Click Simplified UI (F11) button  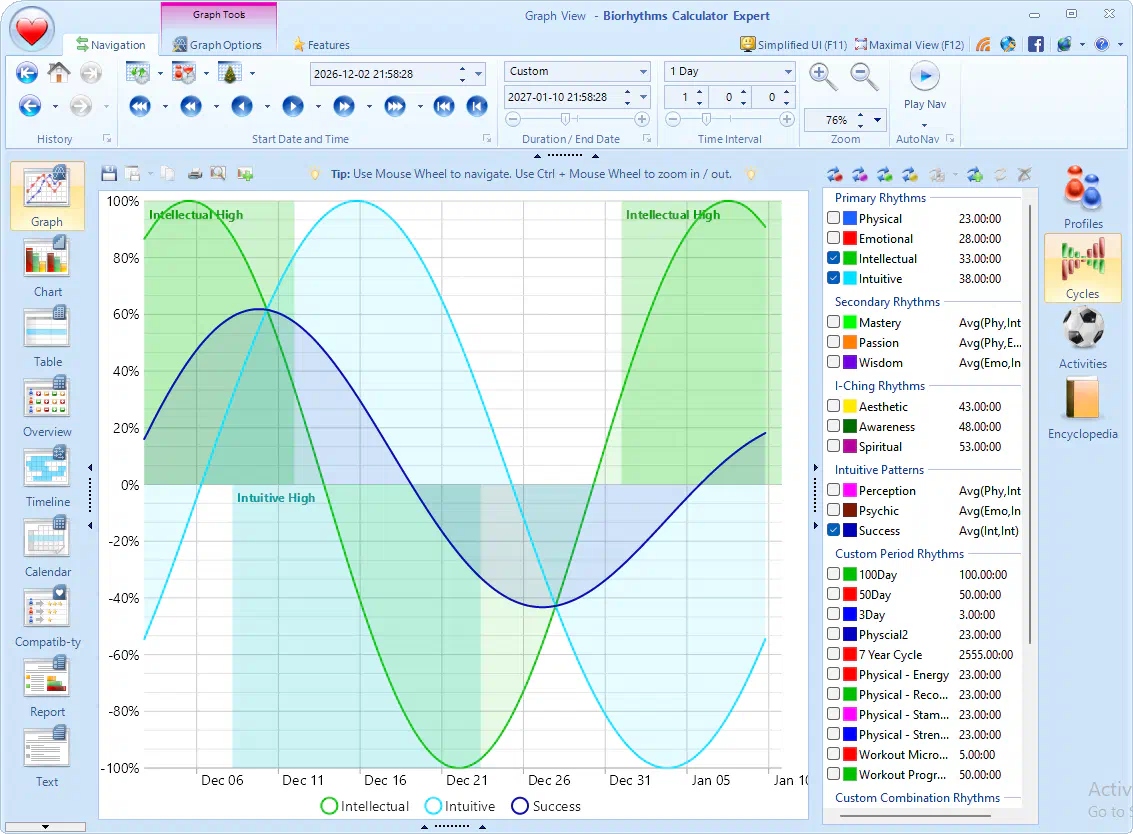point(793,45)
